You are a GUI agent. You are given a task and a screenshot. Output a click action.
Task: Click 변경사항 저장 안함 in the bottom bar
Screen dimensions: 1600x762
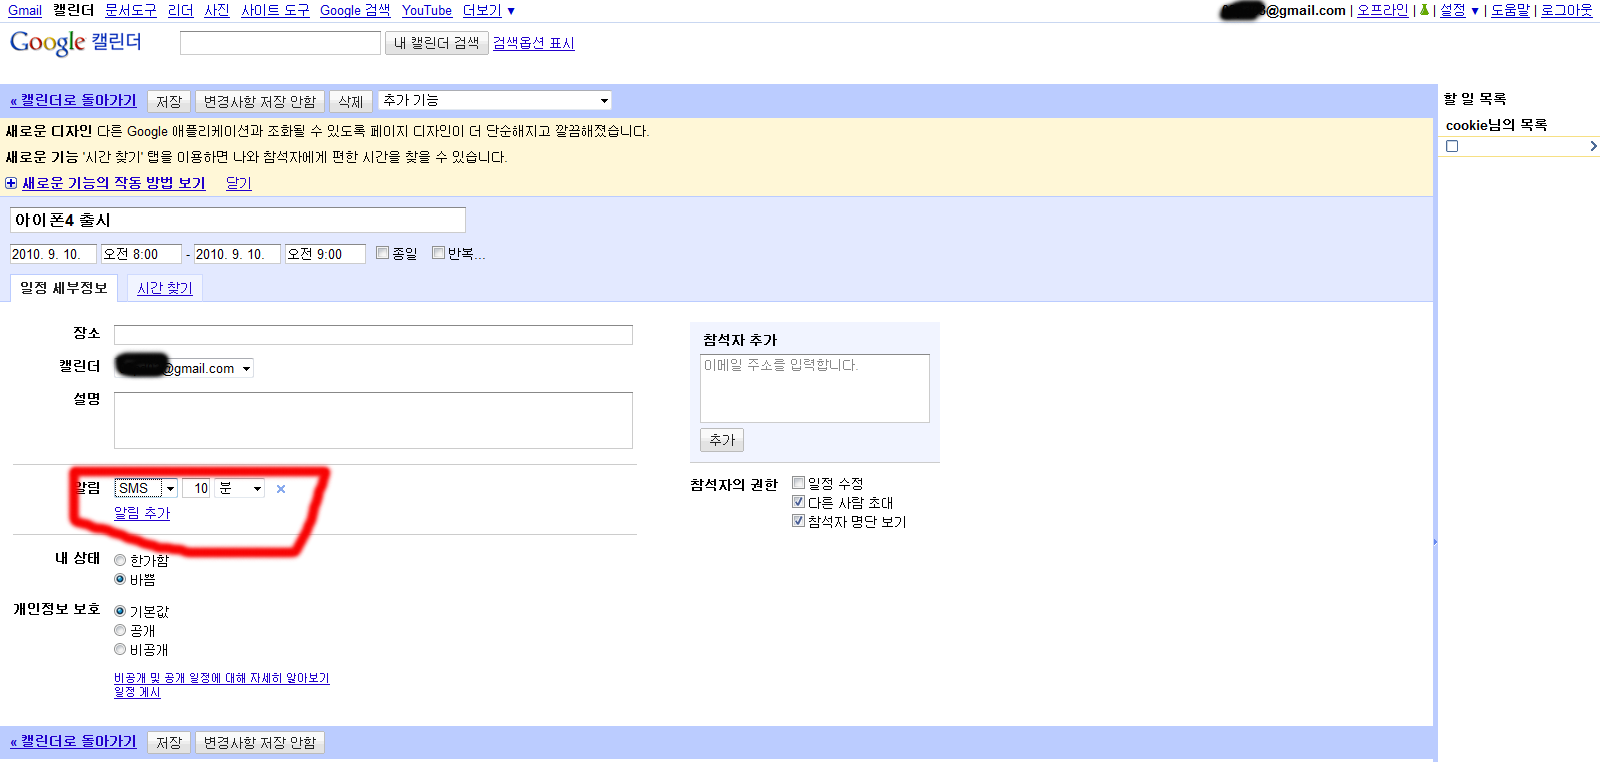click(x=260, y=742)
